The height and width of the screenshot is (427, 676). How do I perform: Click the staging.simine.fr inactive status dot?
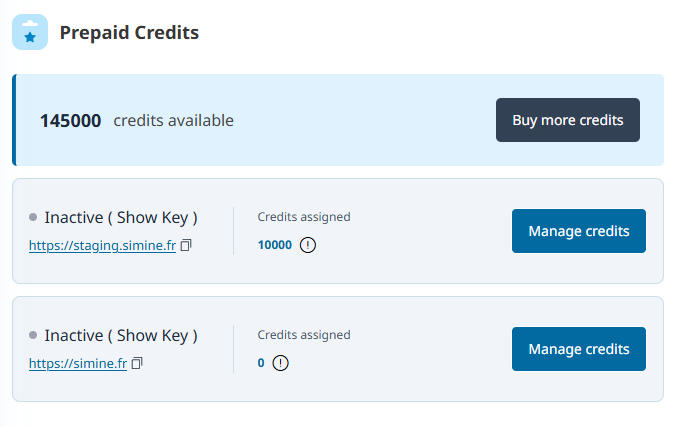(33, 217)
